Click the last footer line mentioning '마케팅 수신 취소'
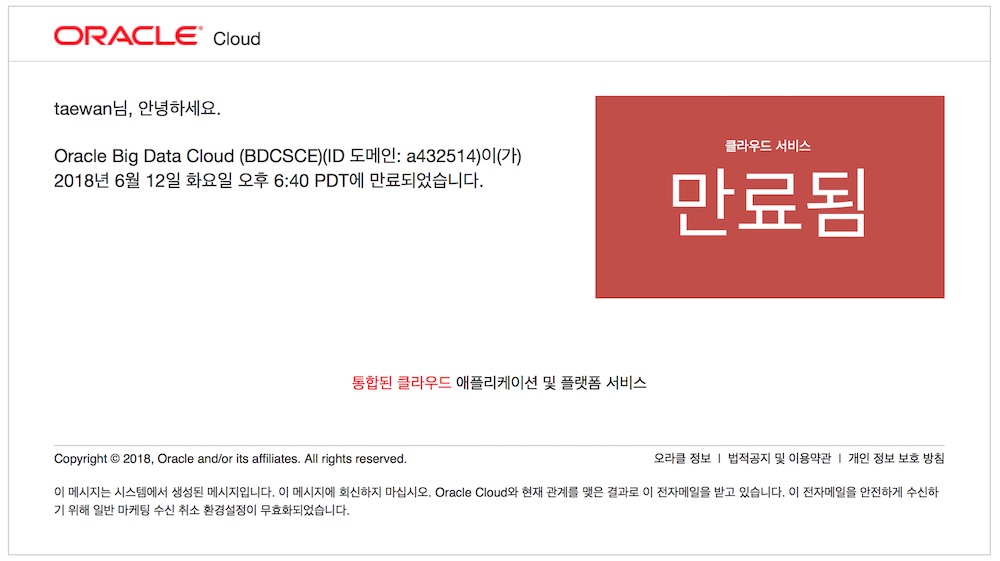Screen dimensions: 1000x561 click(x=202, y=510)
